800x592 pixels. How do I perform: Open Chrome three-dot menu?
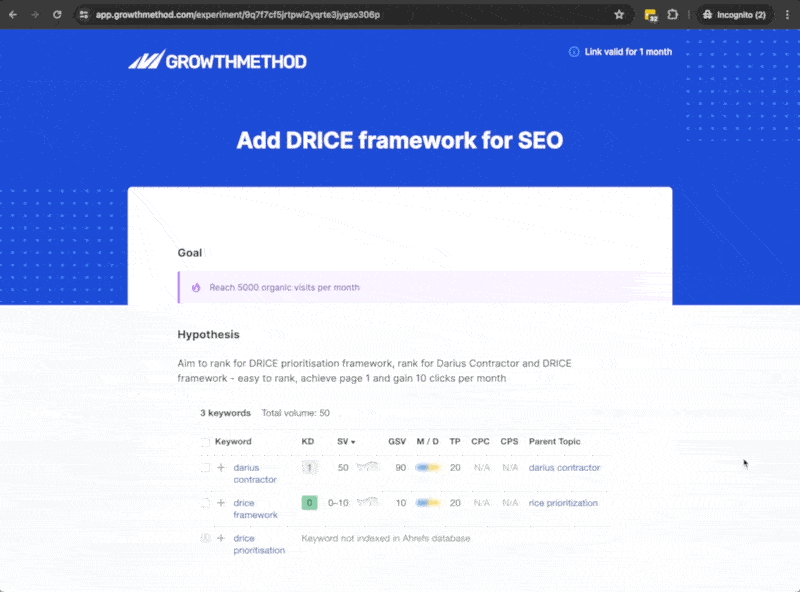coord(787,15)
